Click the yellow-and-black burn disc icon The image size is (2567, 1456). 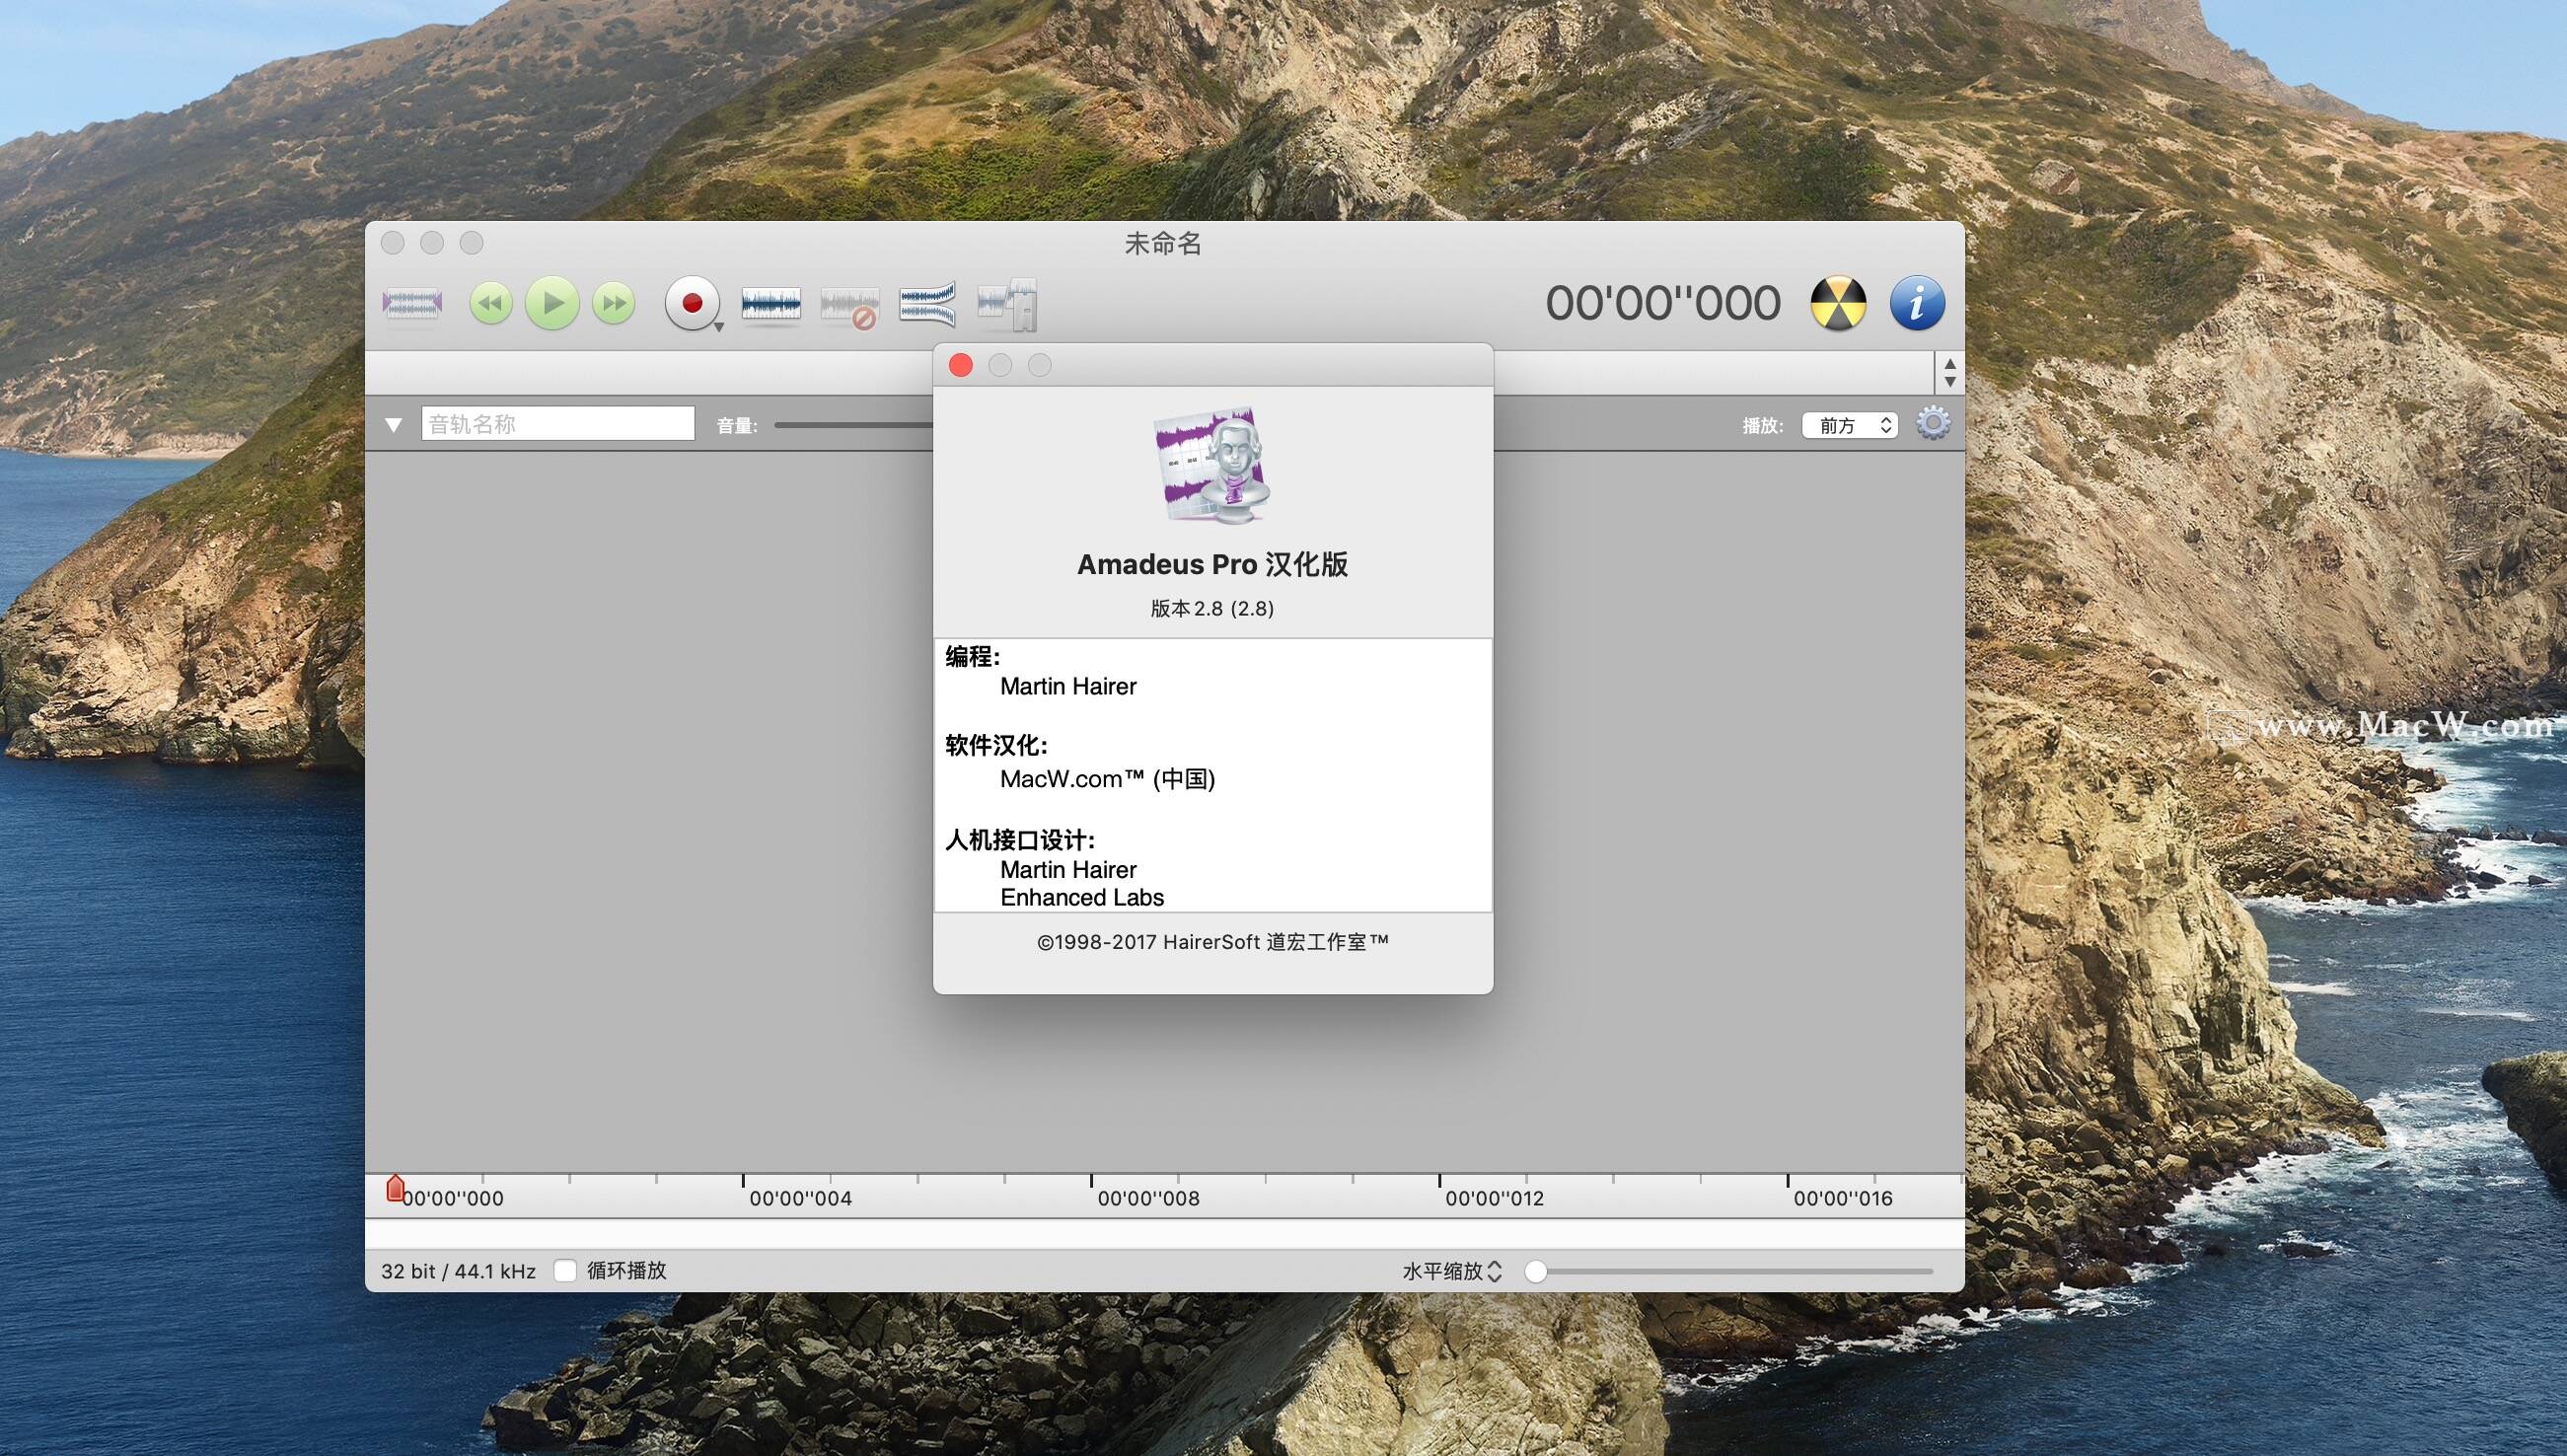click(1838, 303)
